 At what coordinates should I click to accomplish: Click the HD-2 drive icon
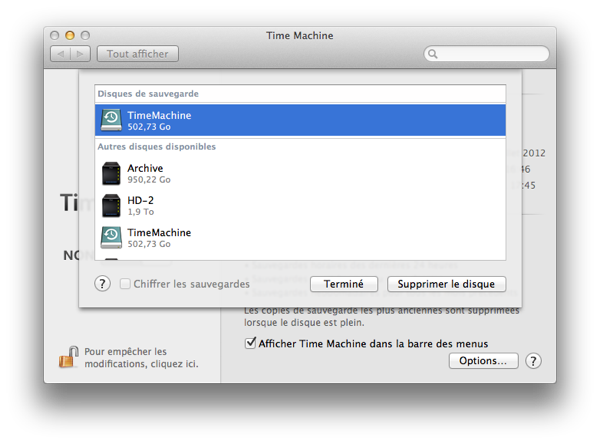(111, 205)
